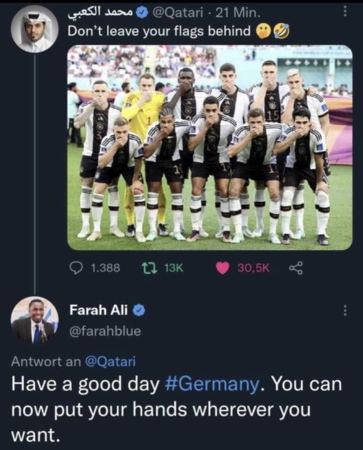The width and height of the screenshot is (363, 450).
Task: Click the 30,5K likes count
Action: [x=253, y=268]
